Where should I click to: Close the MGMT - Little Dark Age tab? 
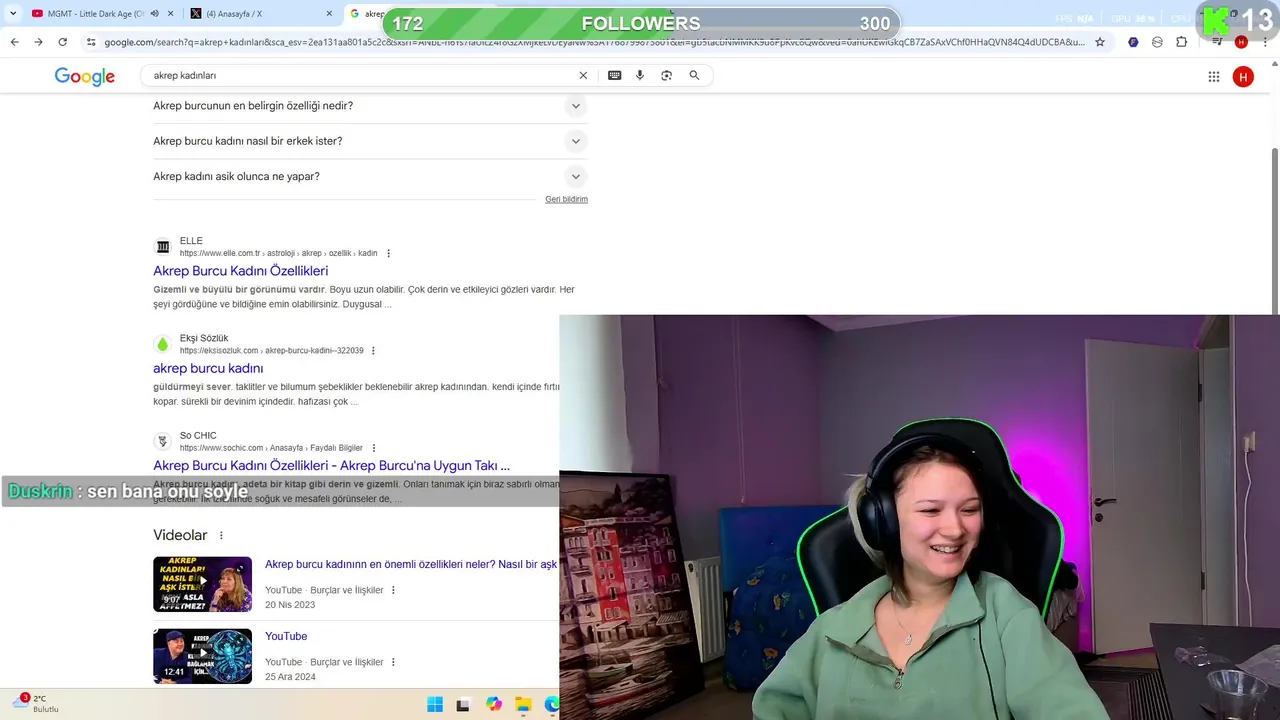(170, 14)
